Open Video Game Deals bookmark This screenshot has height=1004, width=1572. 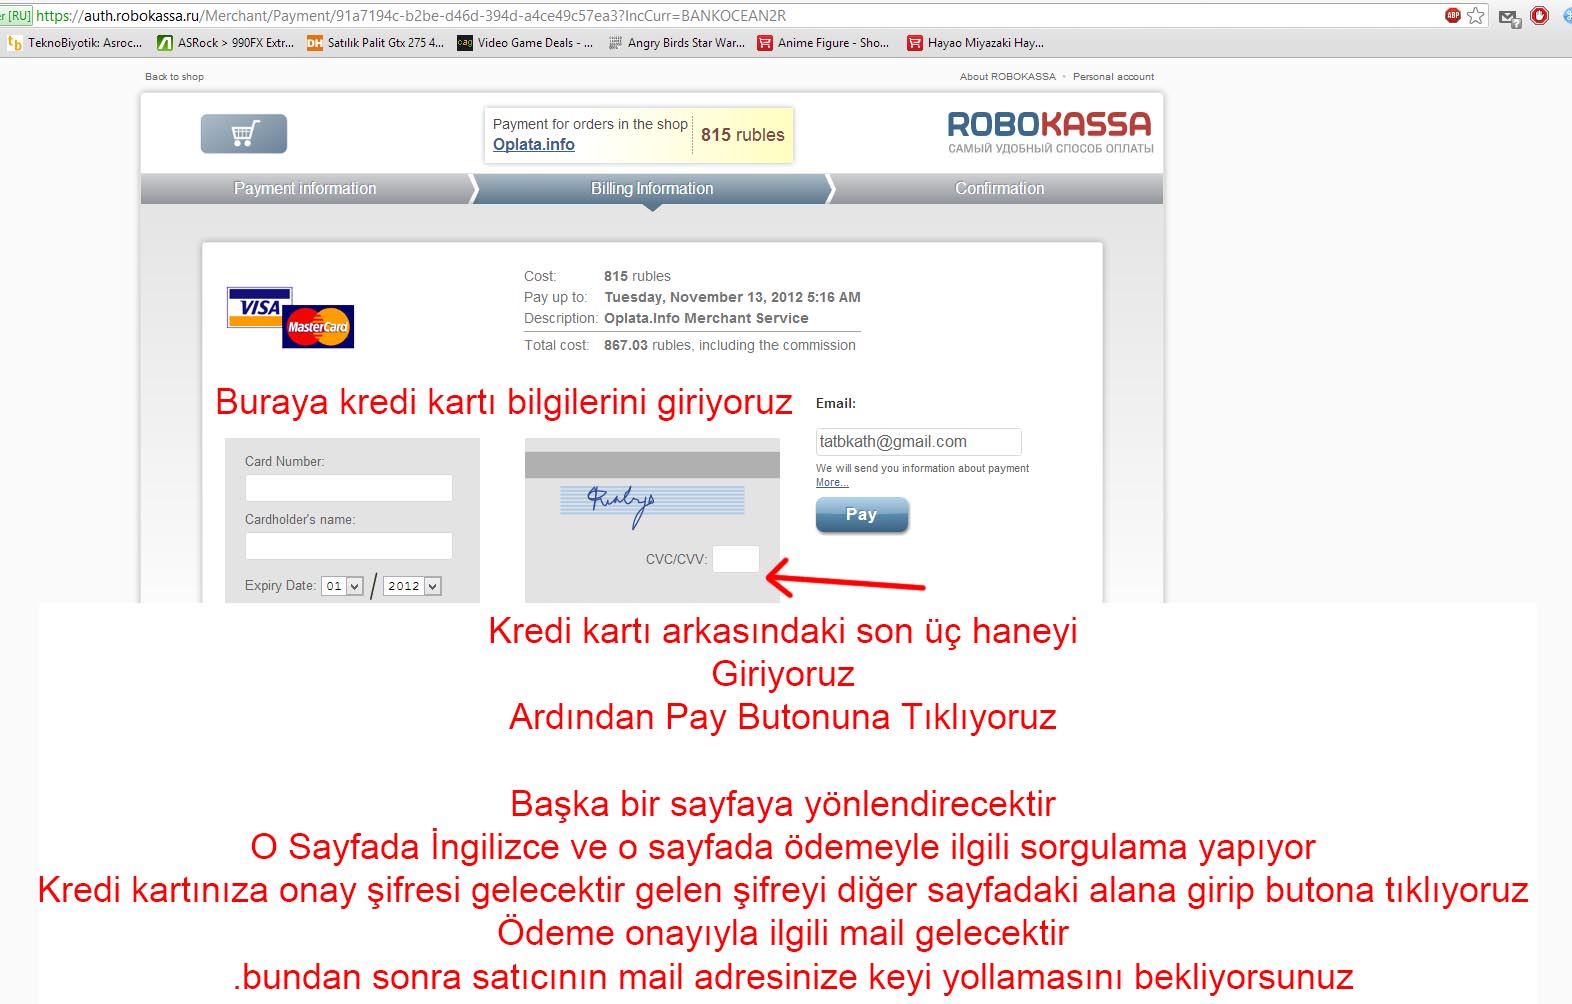click(525, 43)
